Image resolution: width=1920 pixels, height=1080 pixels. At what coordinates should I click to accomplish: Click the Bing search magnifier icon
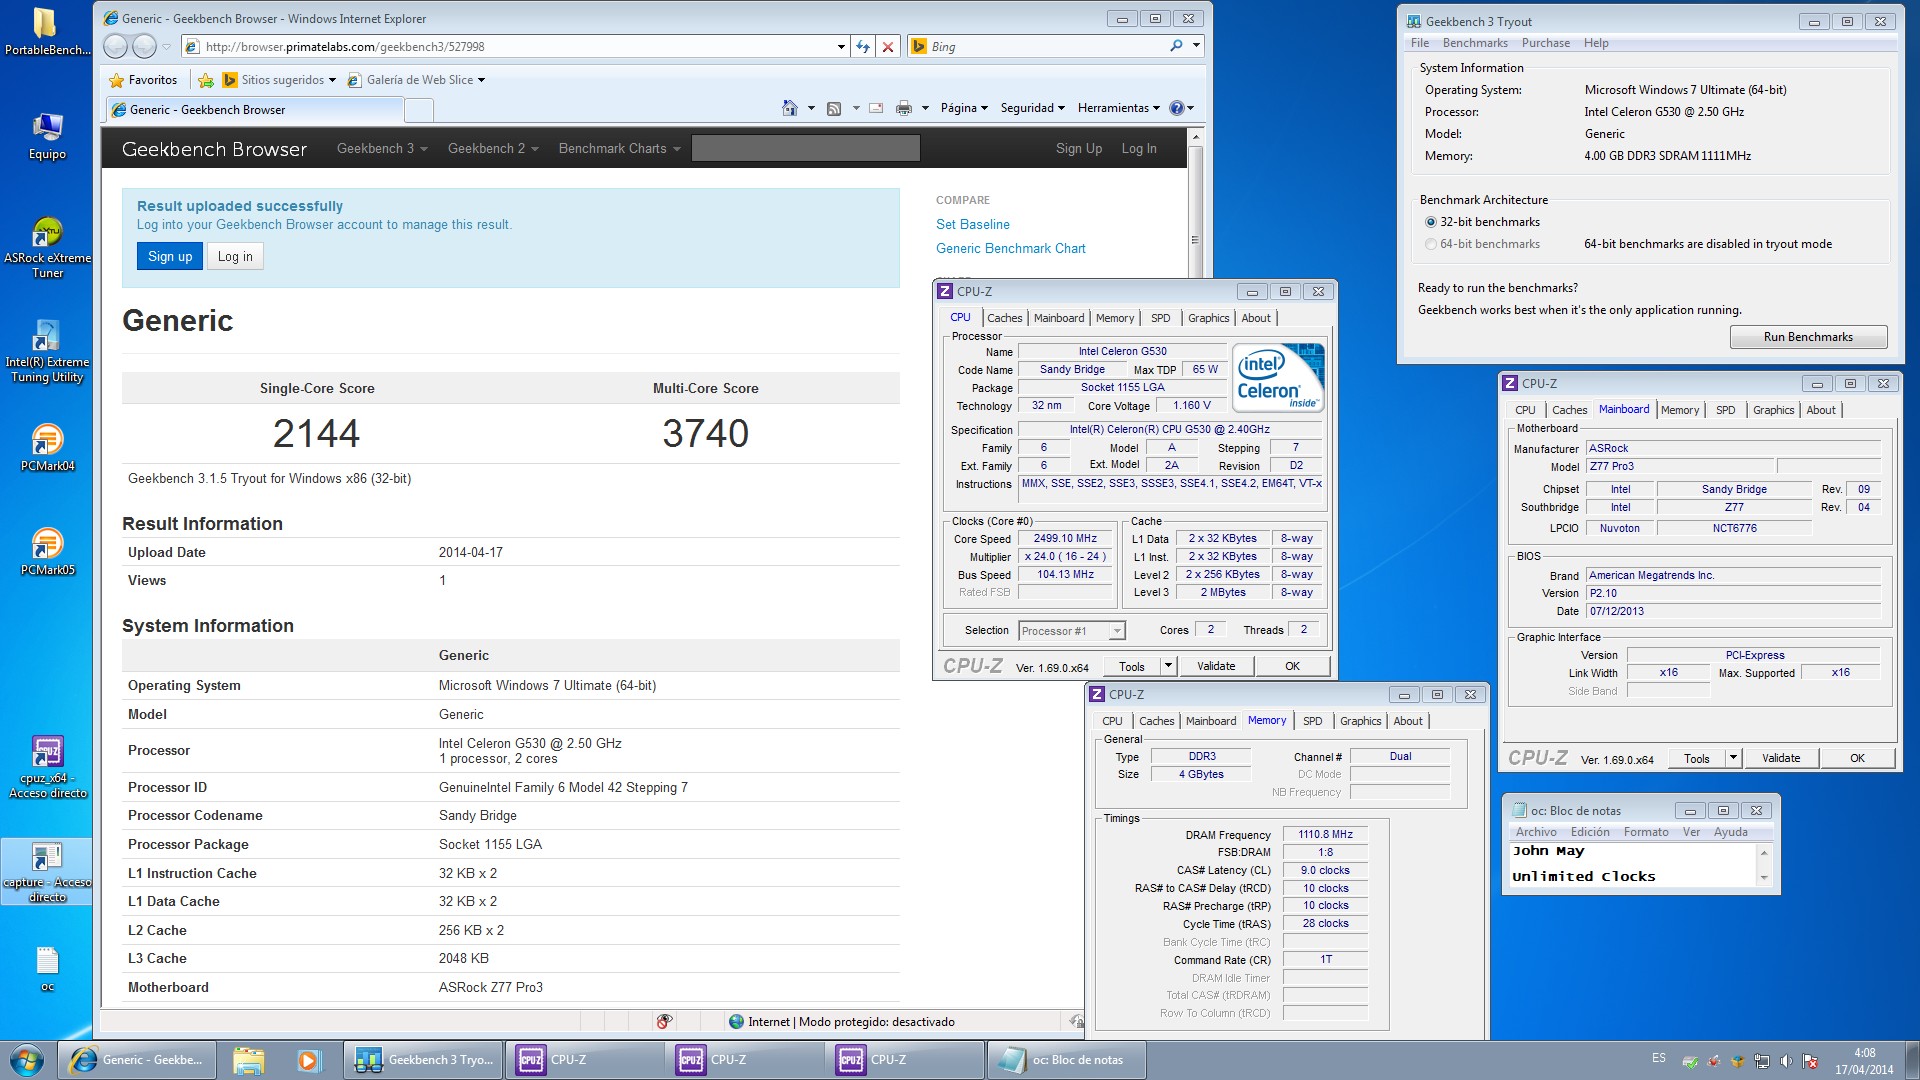click(x=1176, y=46)
